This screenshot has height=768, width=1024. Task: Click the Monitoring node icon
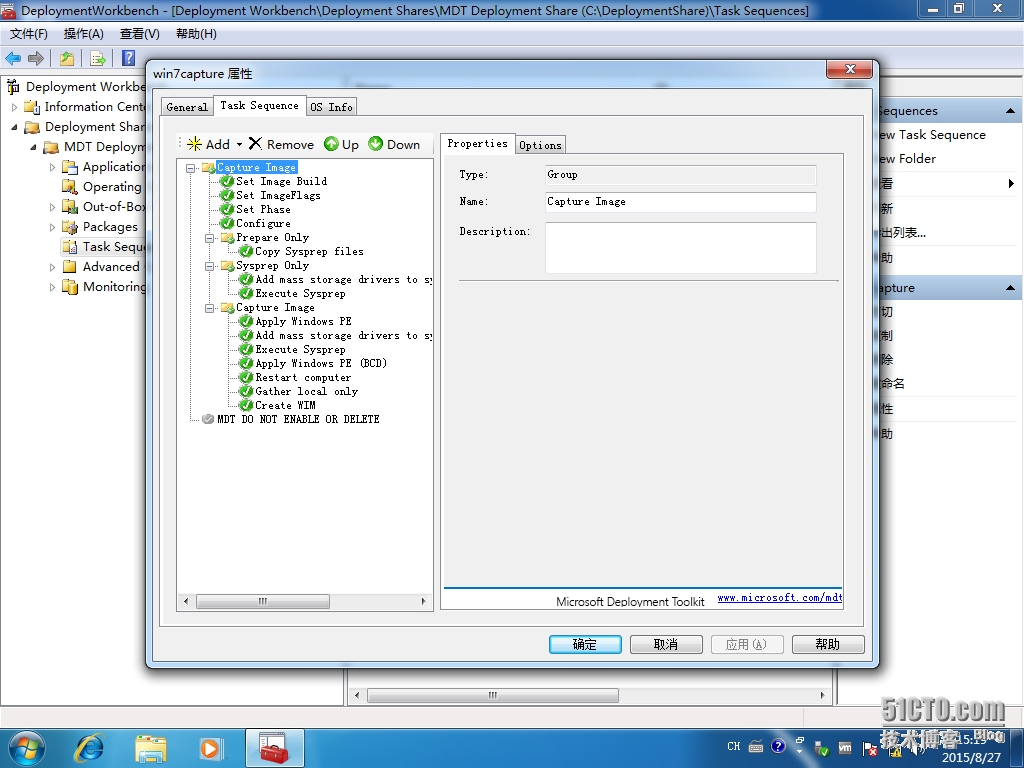point(70,287)
